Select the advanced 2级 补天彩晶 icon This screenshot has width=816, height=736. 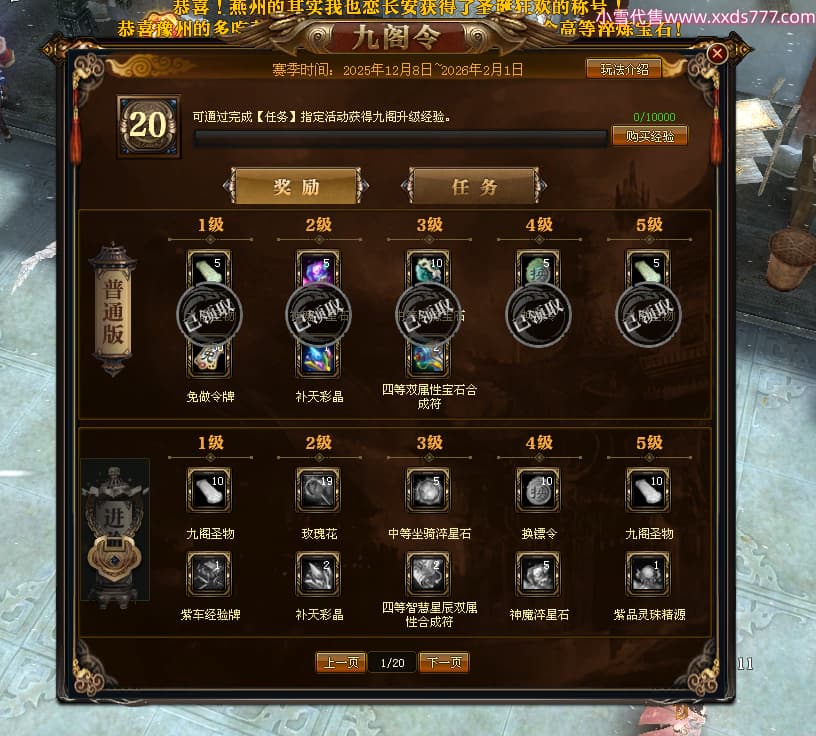point(318,574)
